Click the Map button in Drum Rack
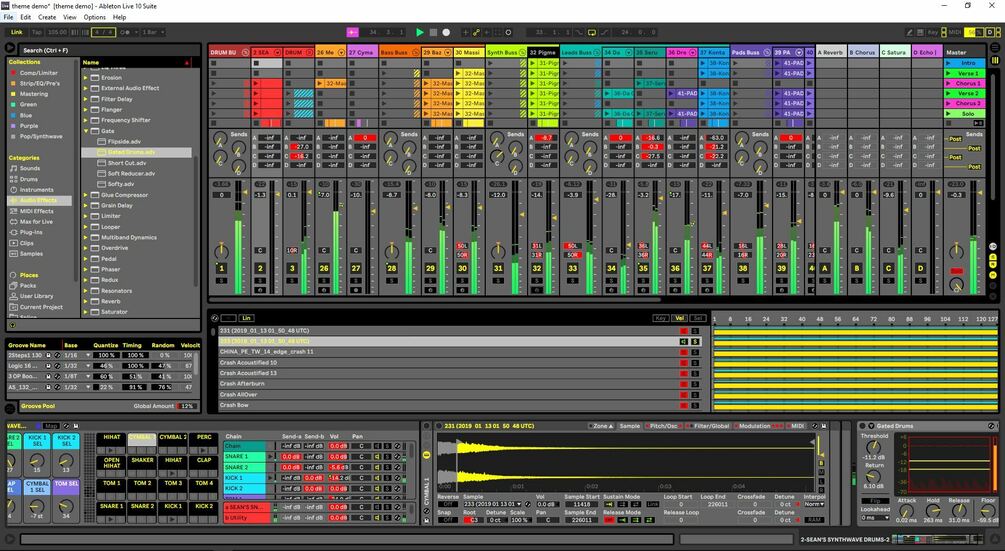The height and width of the screenshot is (551, 1005). 51,425
